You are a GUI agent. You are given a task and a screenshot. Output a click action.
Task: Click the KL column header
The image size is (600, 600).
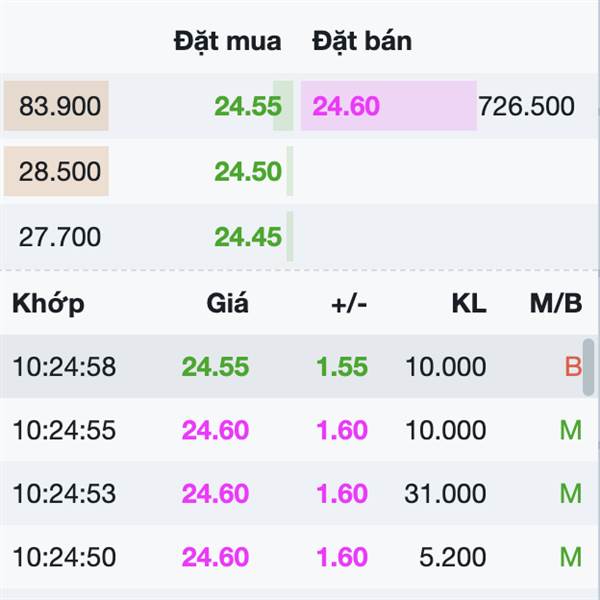[x=469, y=304]
